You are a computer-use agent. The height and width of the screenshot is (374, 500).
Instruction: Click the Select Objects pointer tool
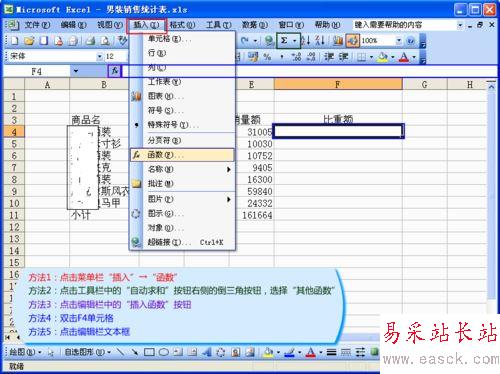(51, 352)
